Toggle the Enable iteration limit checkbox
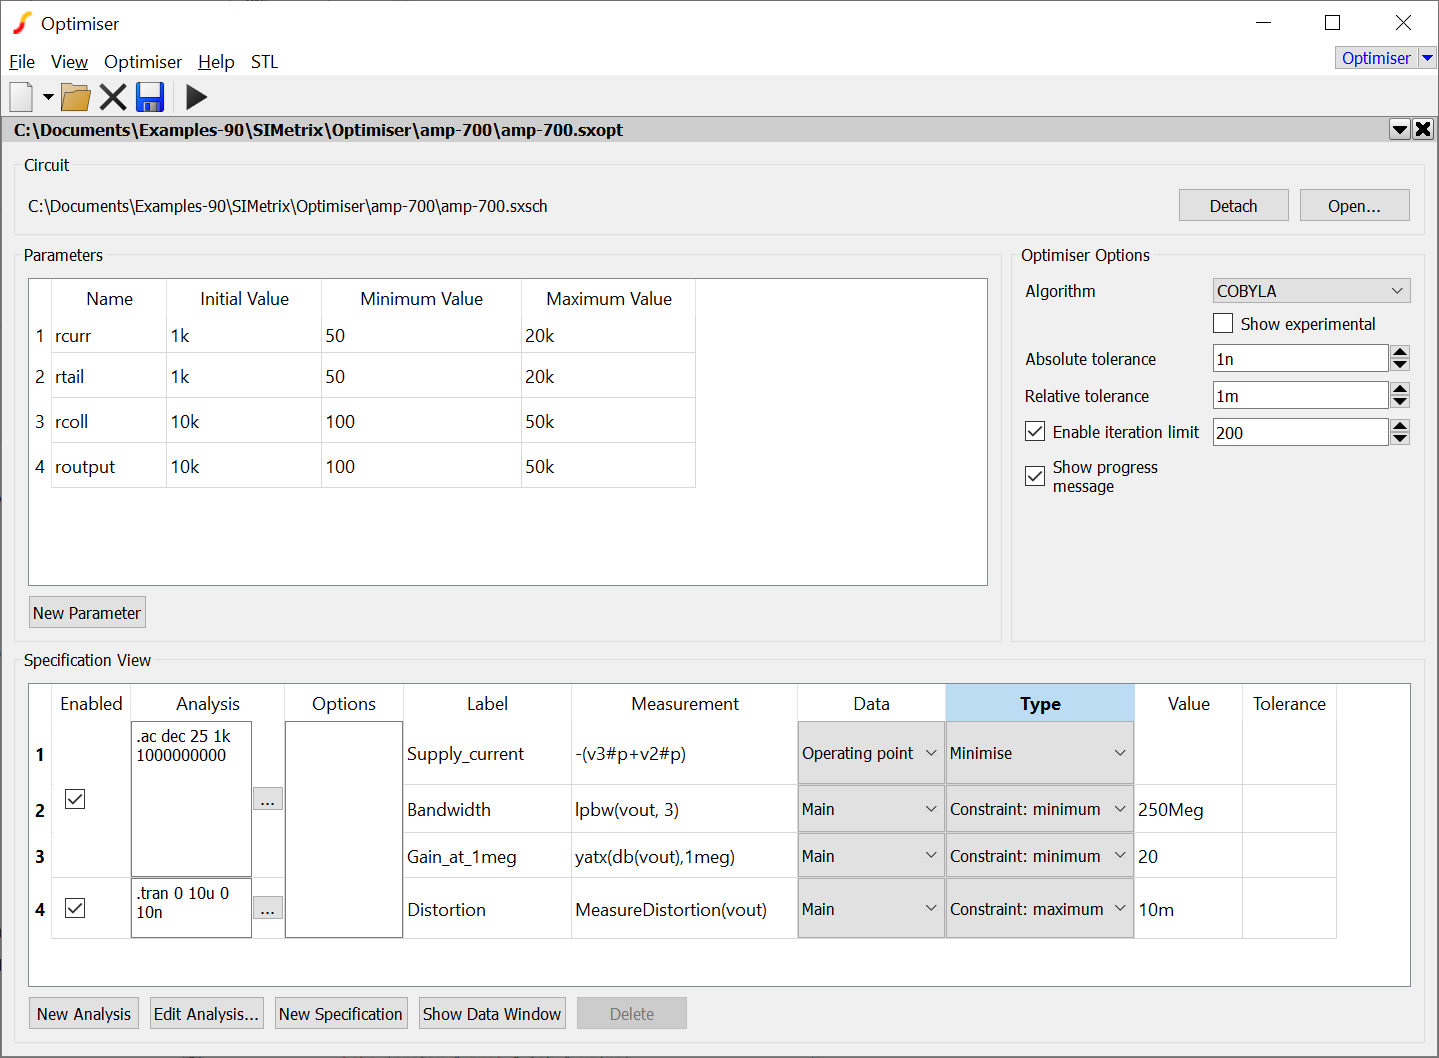 tap(1035, 432)
